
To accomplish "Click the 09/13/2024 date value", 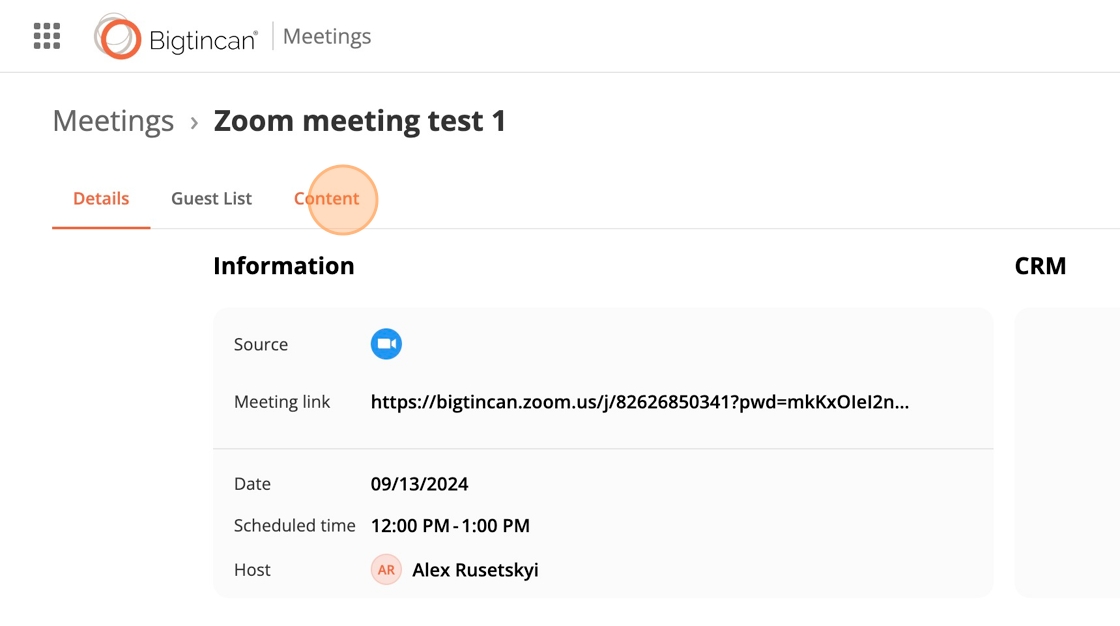I will (419, 484).
